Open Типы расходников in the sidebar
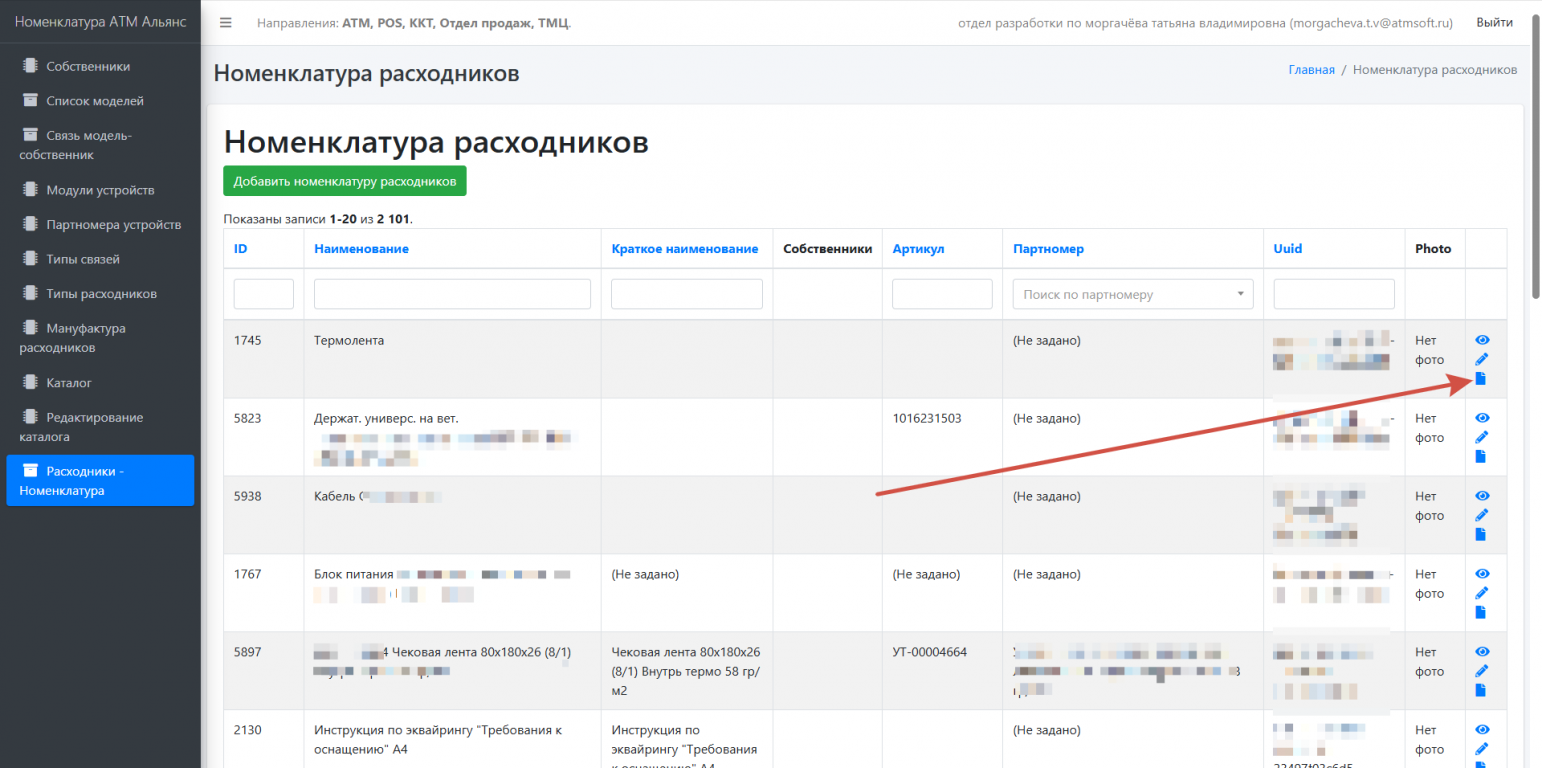The height and width of the screenshot is (768, 1542). 101,294
